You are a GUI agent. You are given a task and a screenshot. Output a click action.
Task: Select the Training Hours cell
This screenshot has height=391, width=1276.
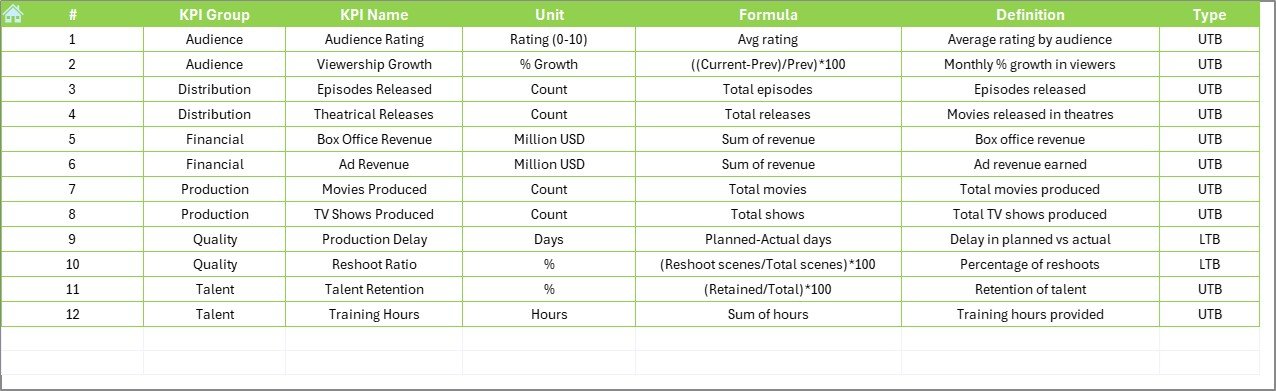click(x=374, y=315)
